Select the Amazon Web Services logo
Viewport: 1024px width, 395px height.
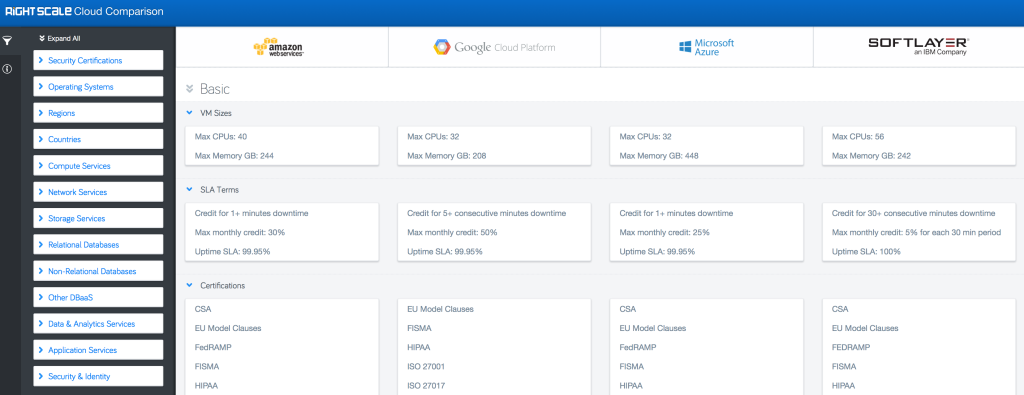pos(279,47)
